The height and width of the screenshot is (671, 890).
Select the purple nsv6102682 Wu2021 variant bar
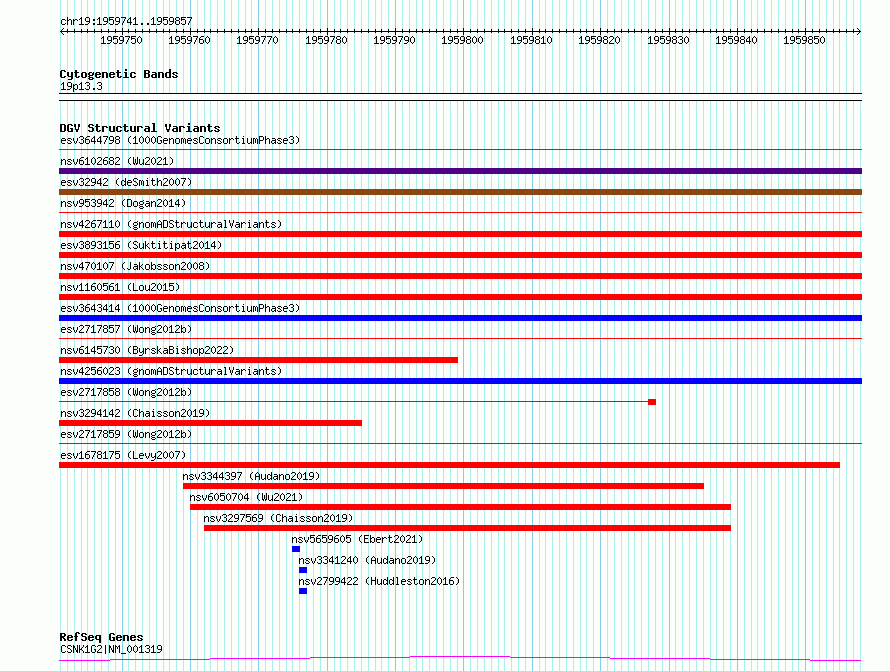460,171
